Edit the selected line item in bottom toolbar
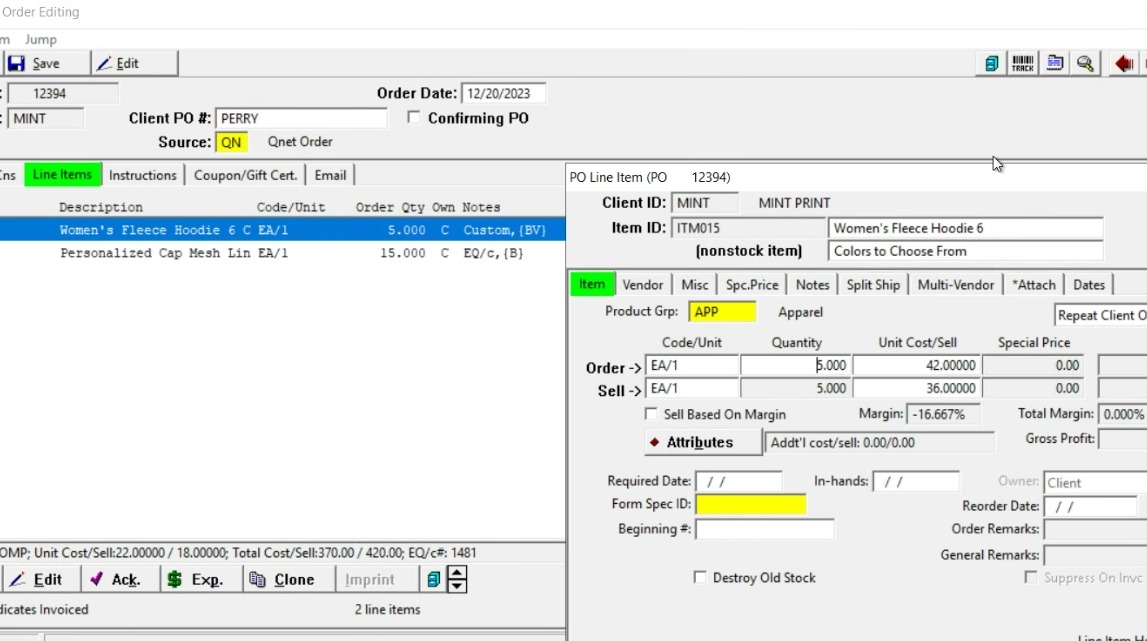This screenshot has height=641, width=1147. 40,580
